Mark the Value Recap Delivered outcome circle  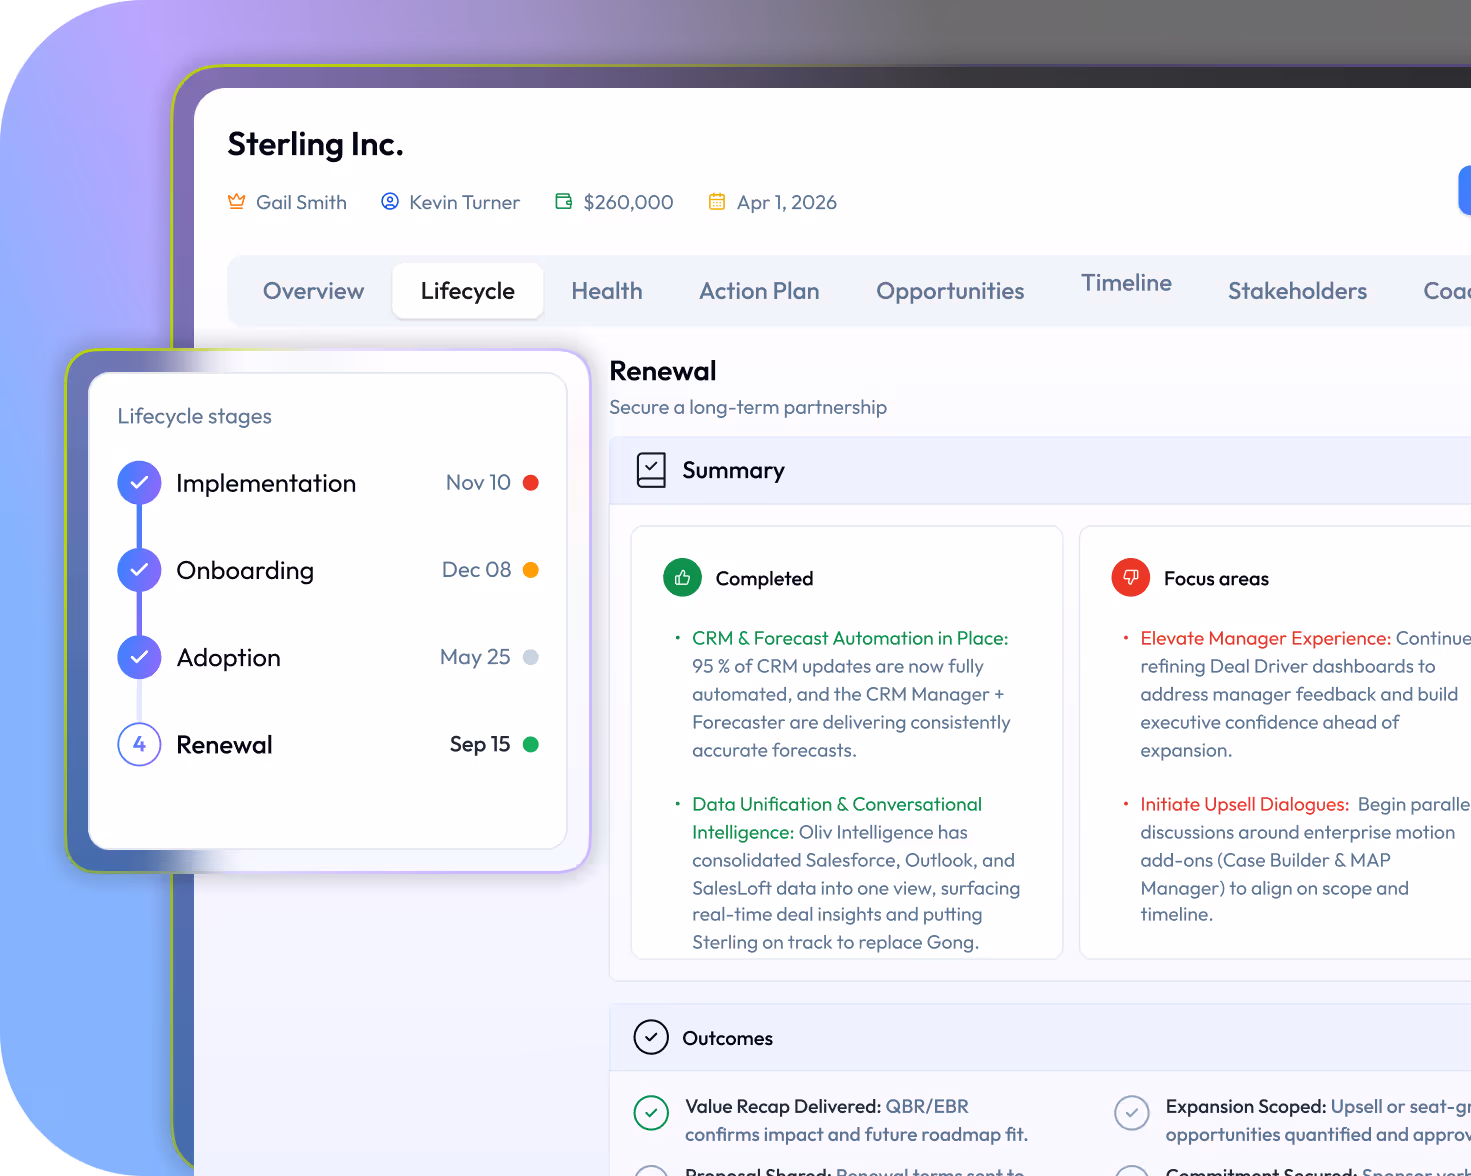click(x=651, y=1112)
